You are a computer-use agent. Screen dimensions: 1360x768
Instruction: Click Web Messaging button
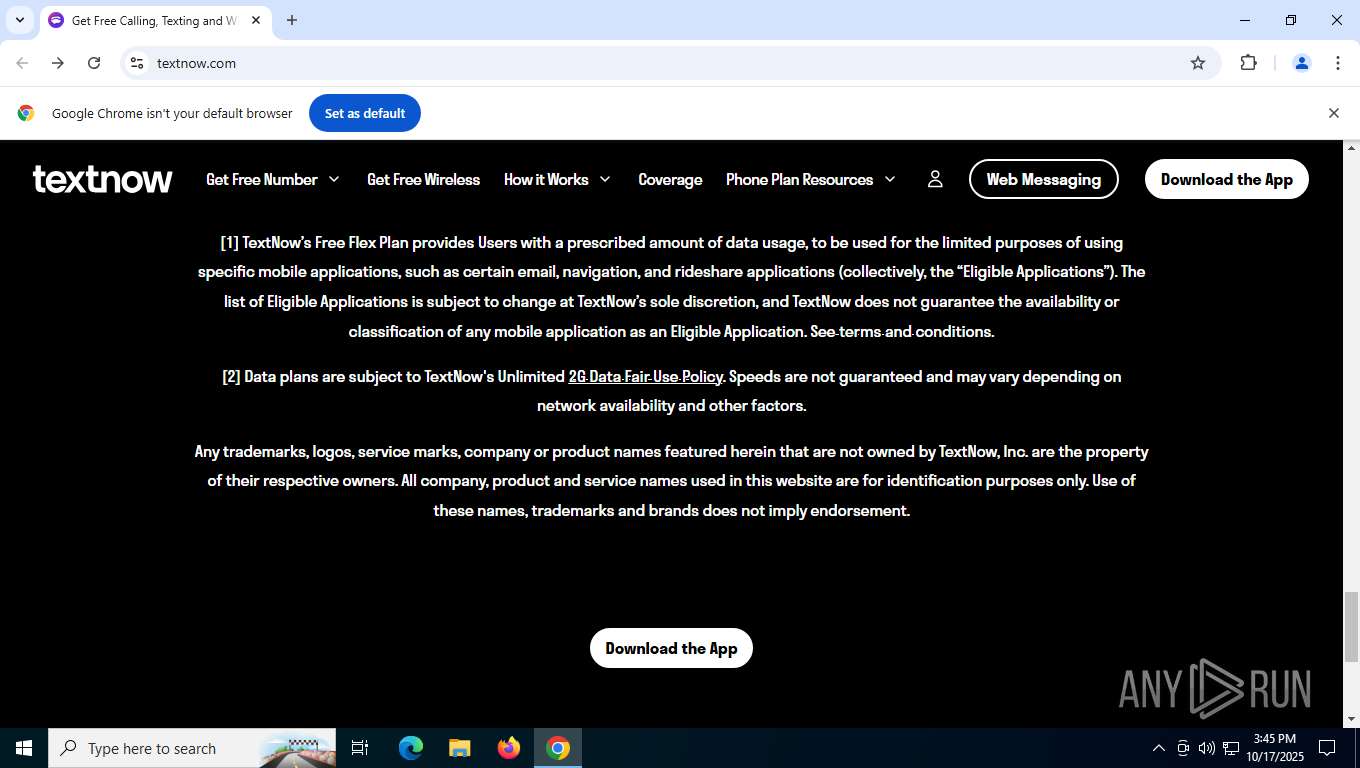tap(1044, 179)
